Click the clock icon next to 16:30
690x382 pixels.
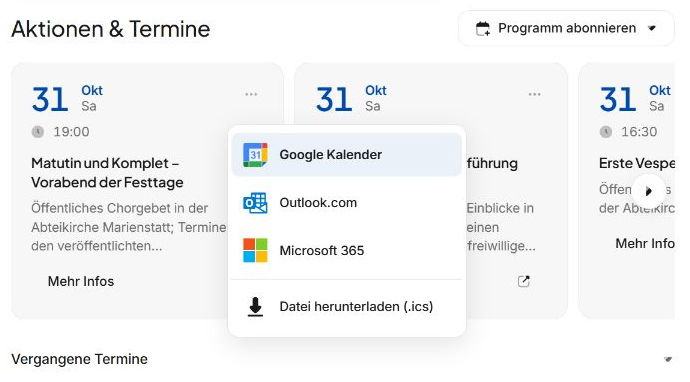click(x=606, y=132)
